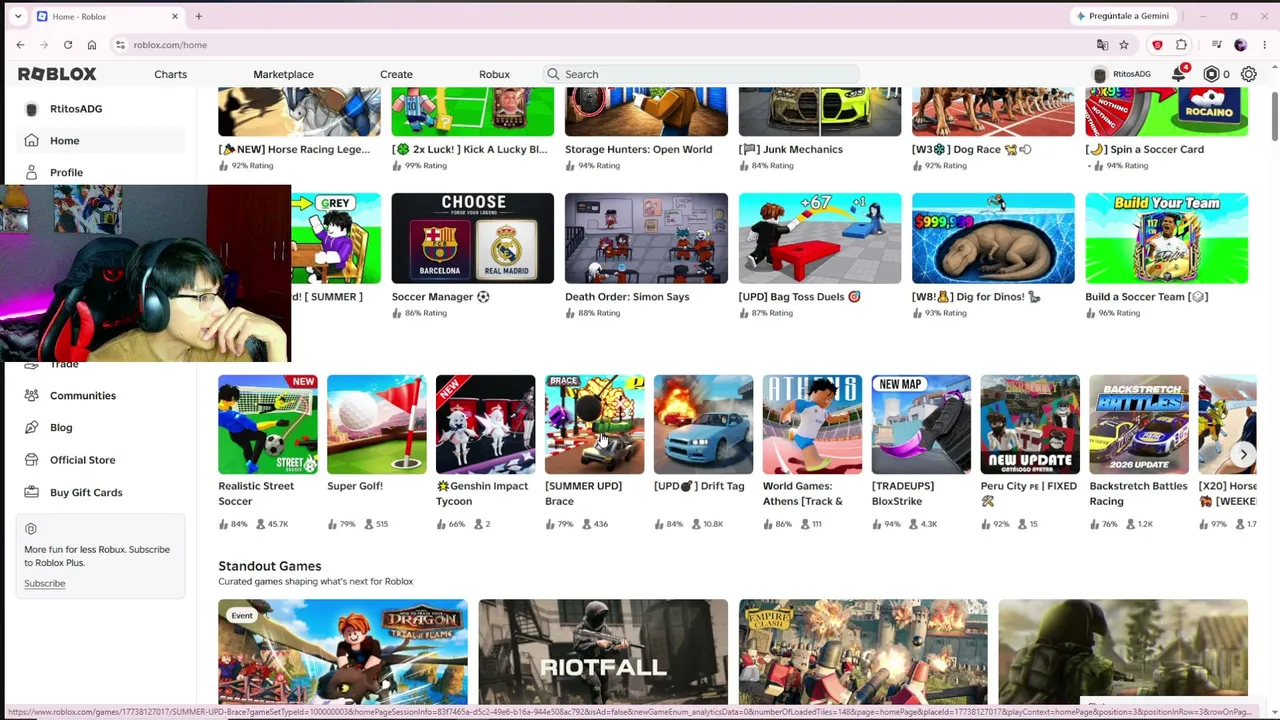This screenshot has width=1280, height=720.
Task: Open the Blog icon in the sidebar
Action: 32,428
